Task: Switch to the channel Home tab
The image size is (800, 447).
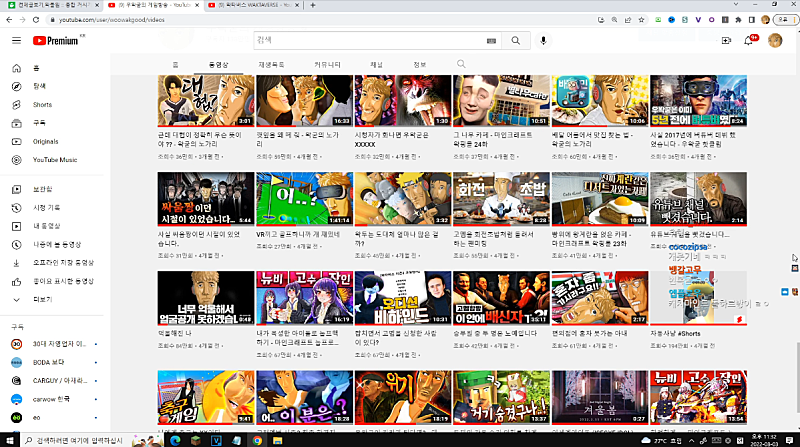Action: tap(176, 65)
